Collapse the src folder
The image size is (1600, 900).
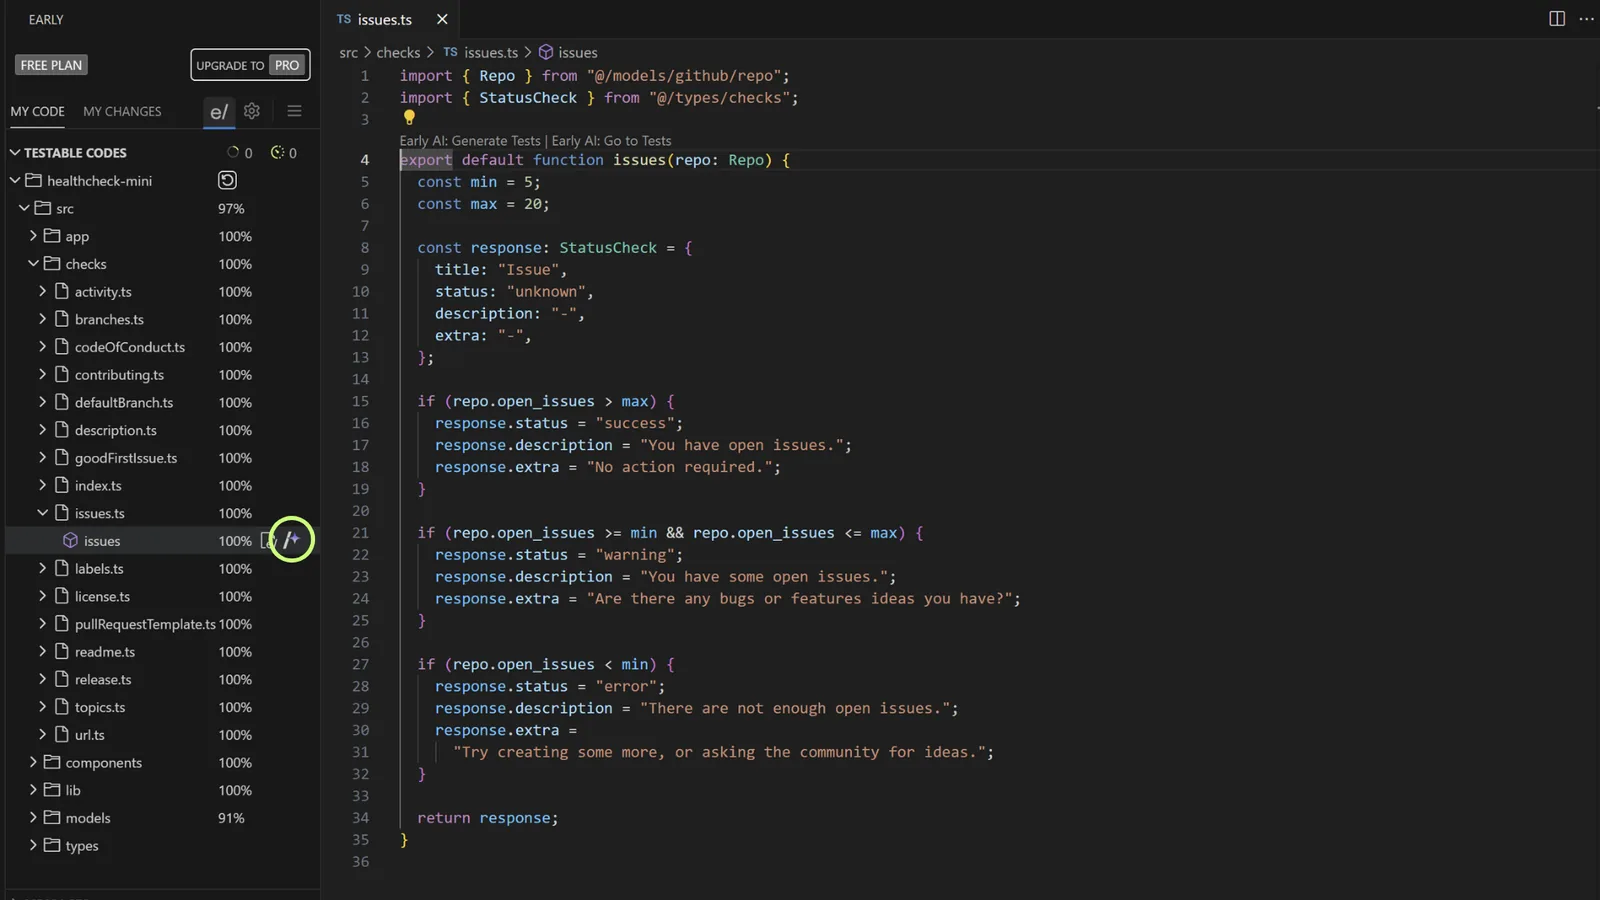pyautogui.click(x=24, y=208)
